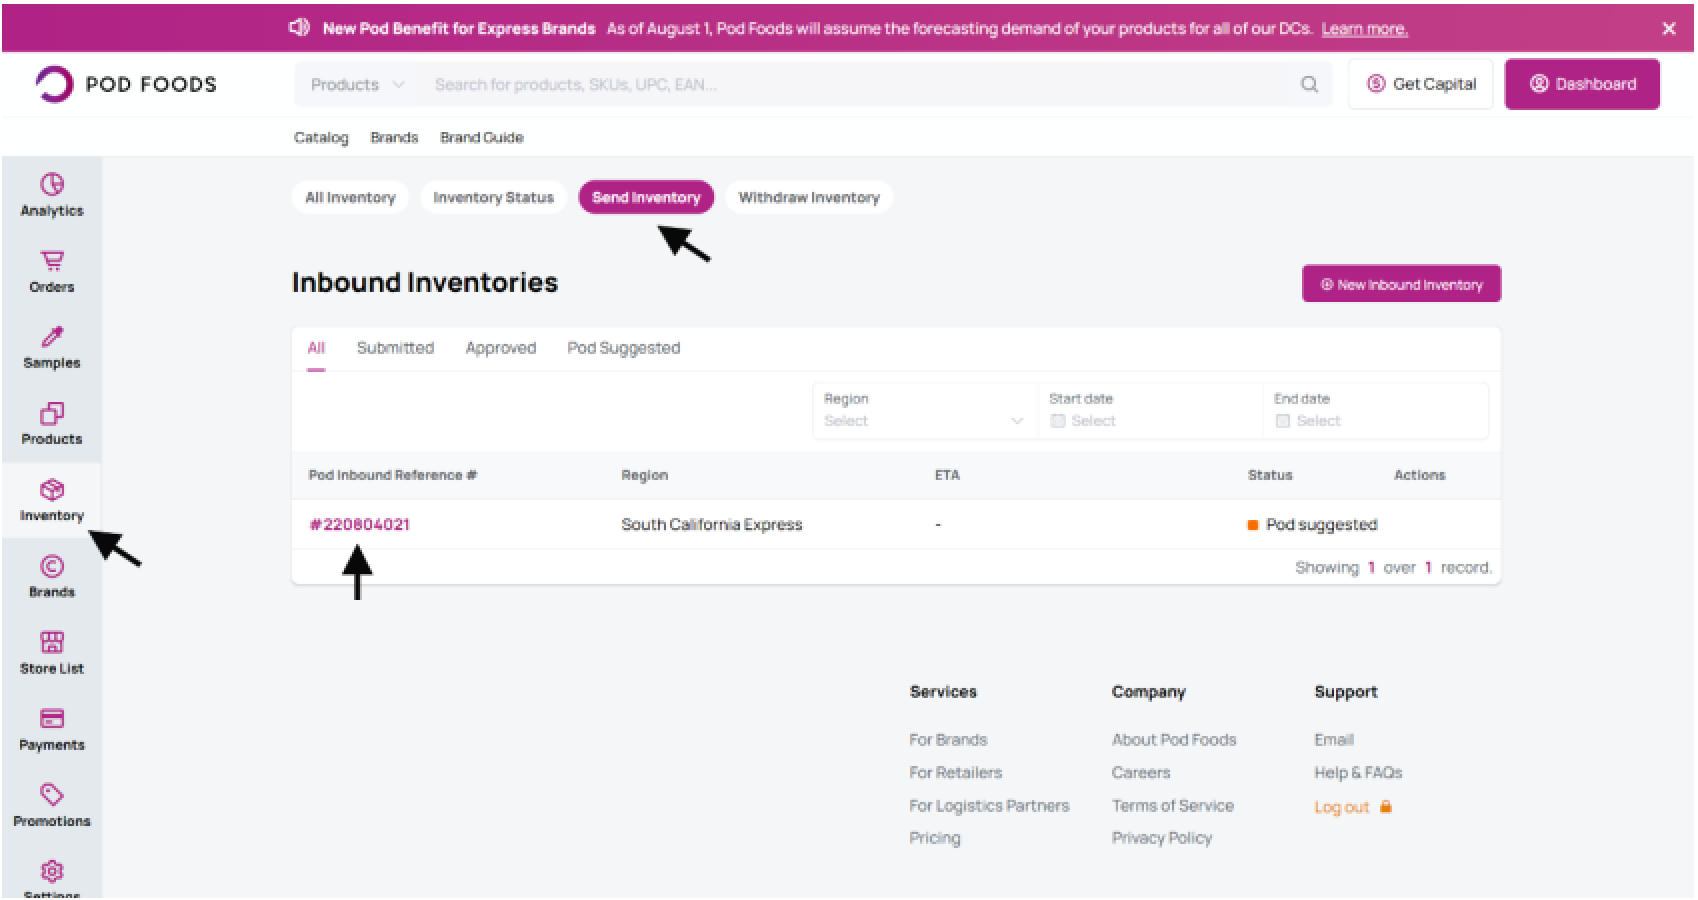
Task: Focus the product search field
Action: coord(860,85)
